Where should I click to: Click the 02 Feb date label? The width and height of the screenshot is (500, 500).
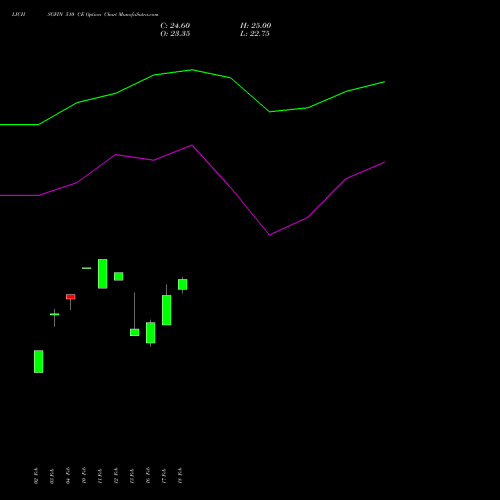36,475
